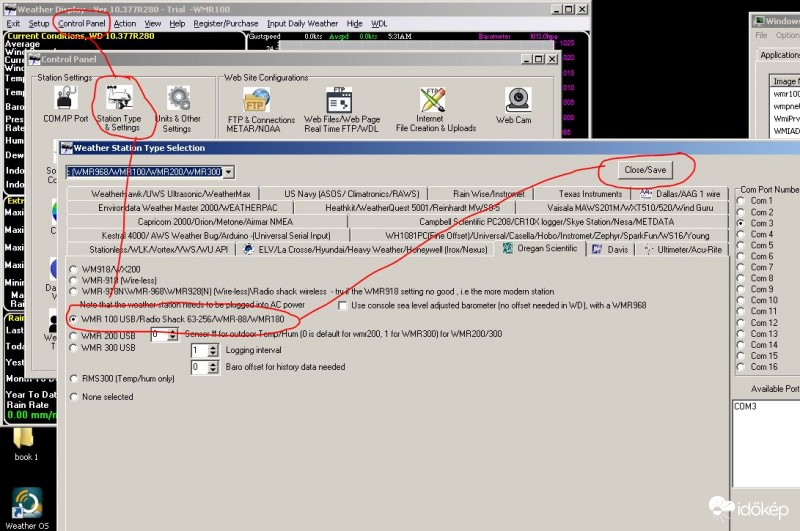This screenshot has height=531, width=800.
Task: Click the Close/Save button
Action: (645, 170)
